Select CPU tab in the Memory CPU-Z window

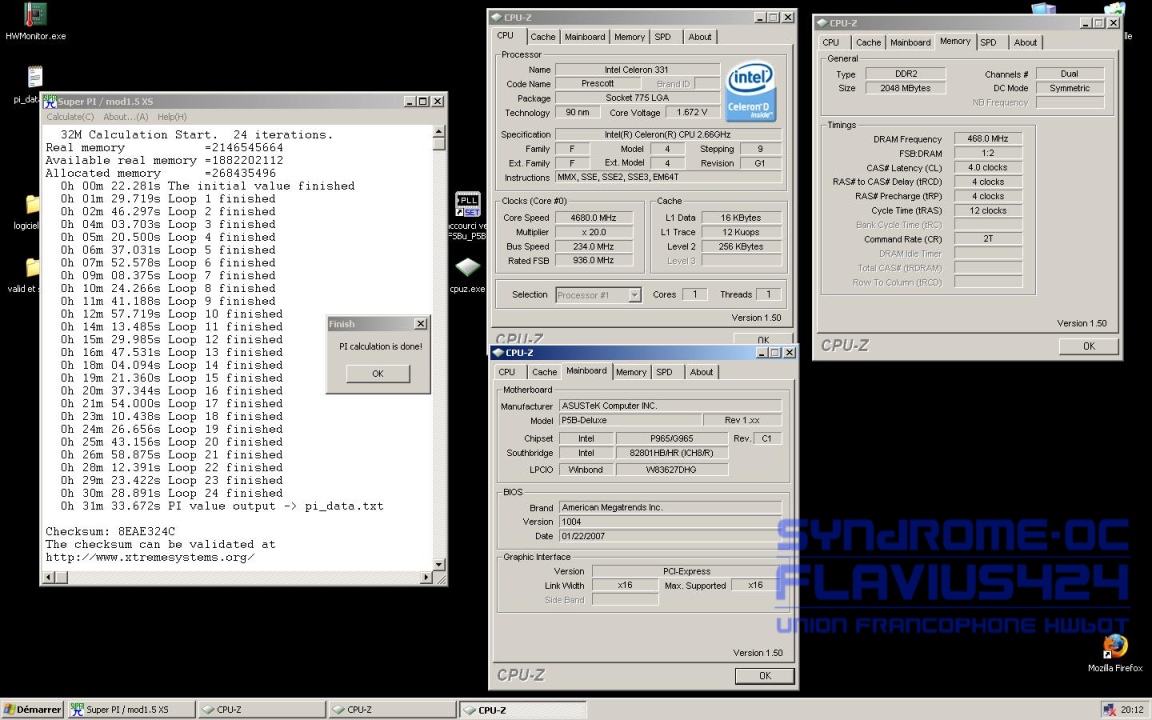831,43
